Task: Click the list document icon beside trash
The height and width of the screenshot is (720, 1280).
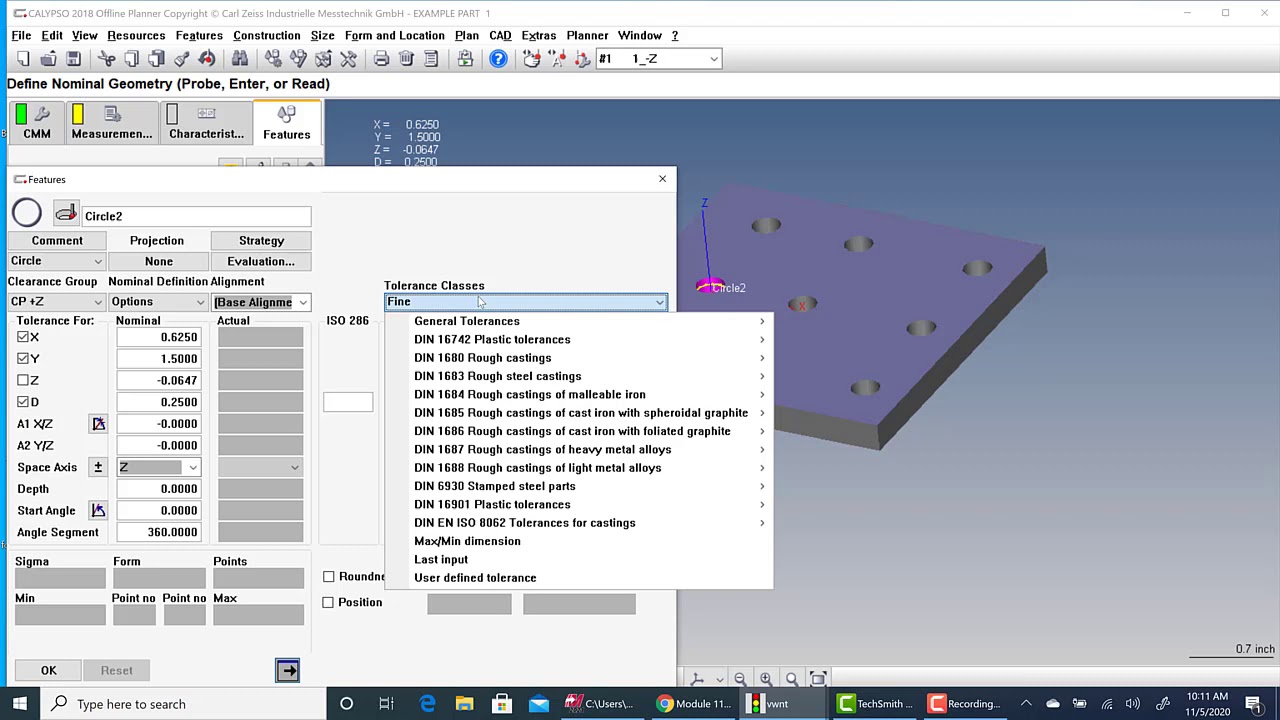Action: click(431, 59)
